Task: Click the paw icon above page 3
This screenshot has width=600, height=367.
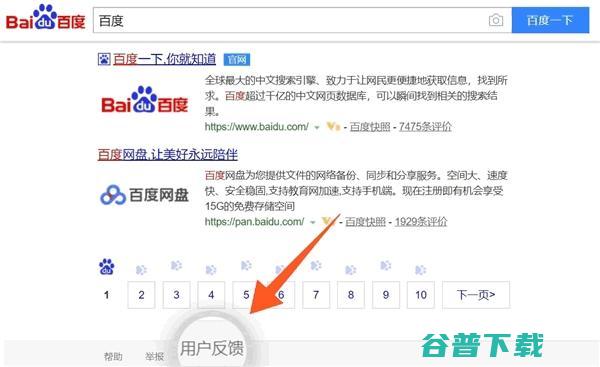Action: coord(176,265)
